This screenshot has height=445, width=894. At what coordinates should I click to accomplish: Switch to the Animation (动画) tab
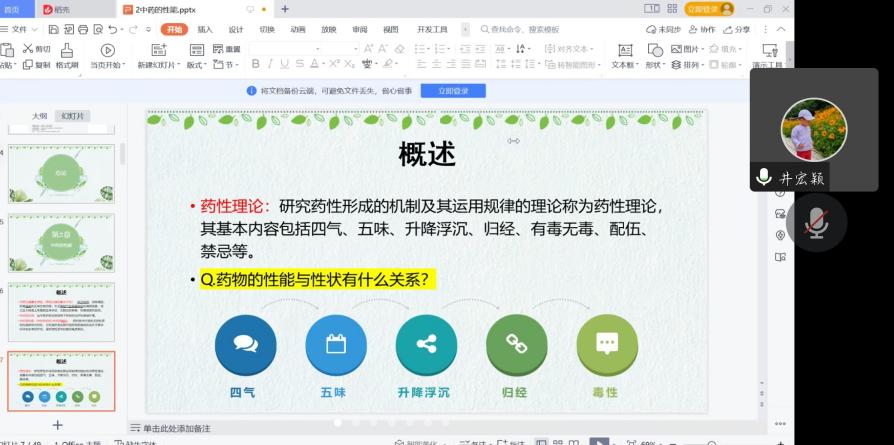[x=298, y=30]
